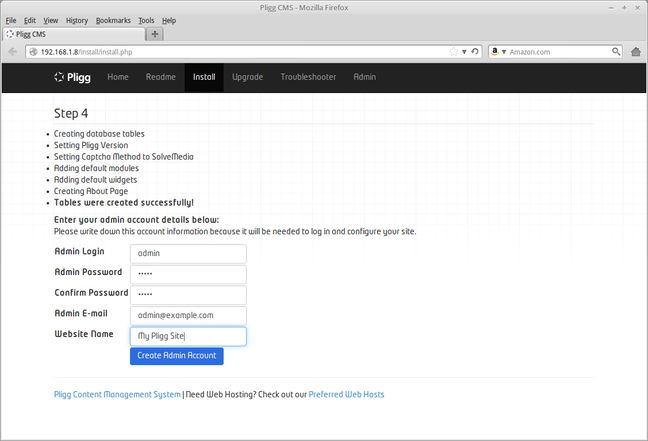Viewport: 648px width, 441px height.
Task: Open Pligg Content Management System link
Action: click(117, 394)
